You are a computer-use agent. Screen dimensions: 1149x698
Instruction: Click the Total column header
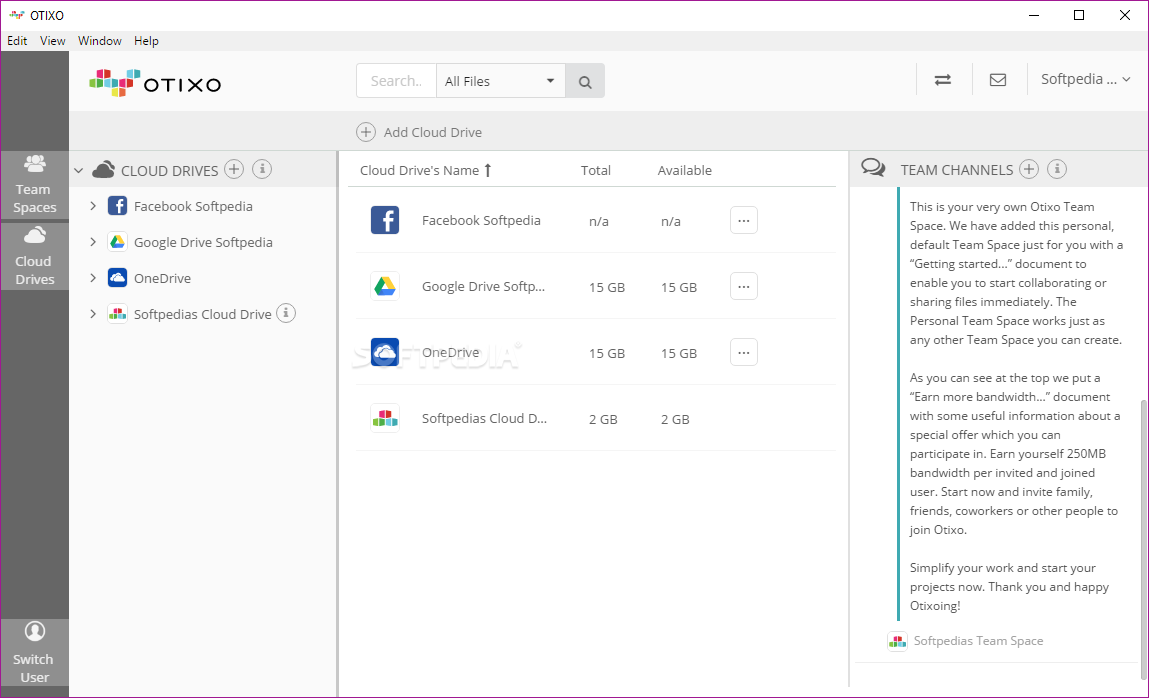coord(596,170)
